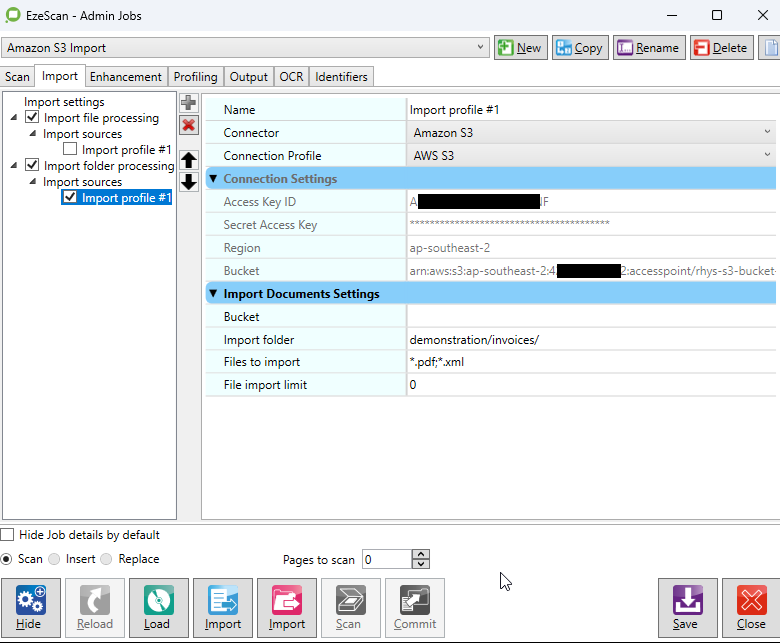Select the Replace radio button
Image resolution: width=780 pixels, height=643 pixels.
pos(108,559)
